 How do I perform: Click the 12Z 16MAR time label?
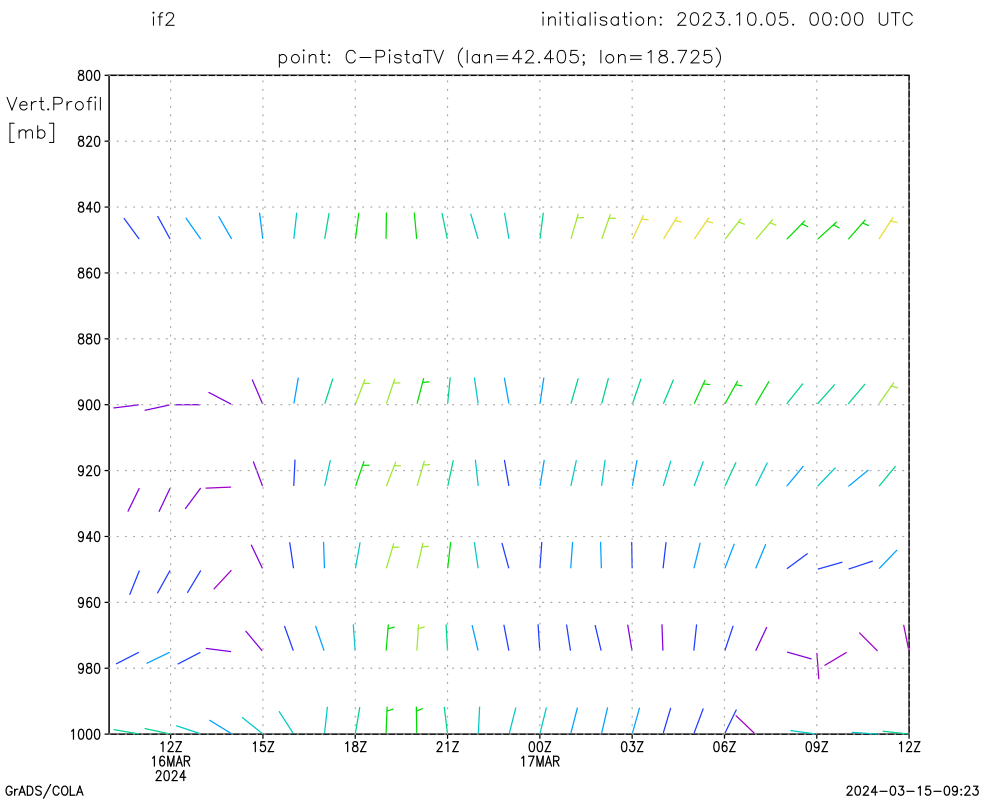tap(170, 753)
